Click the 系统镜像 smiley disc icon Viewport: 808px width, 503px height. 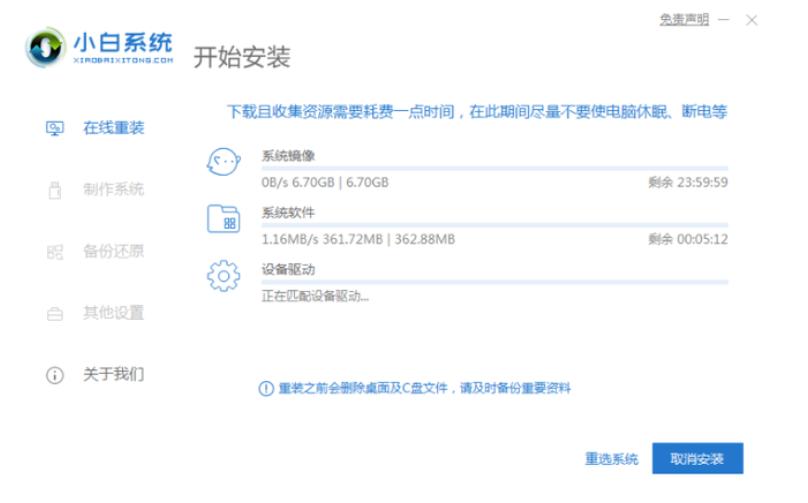point(222,162)
